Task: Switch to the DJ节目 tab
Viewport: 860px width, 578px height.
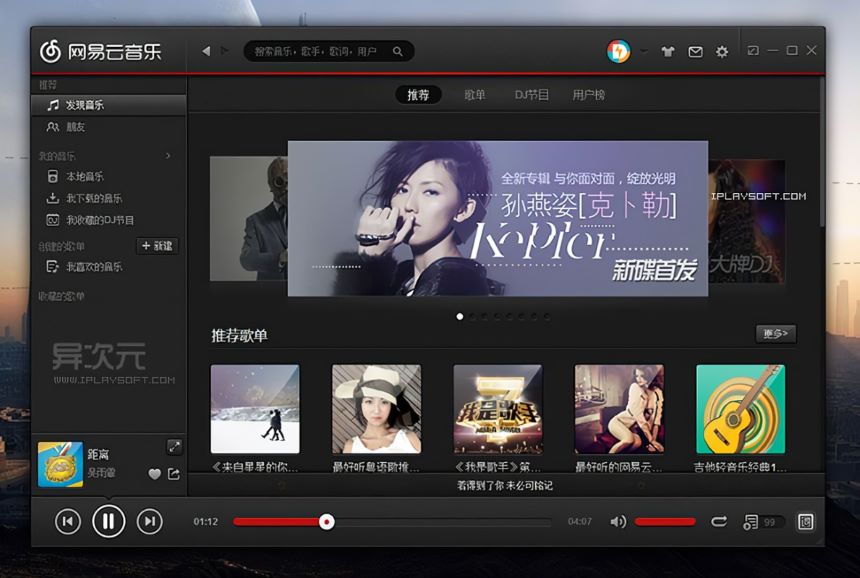Action: pyautogui.click(x=531, y=95)
